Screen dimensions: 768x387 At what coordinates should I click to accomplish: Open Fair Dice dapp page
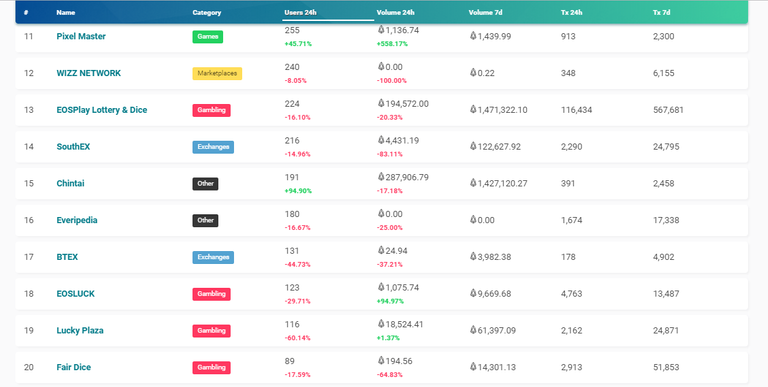tap(73, 367)
